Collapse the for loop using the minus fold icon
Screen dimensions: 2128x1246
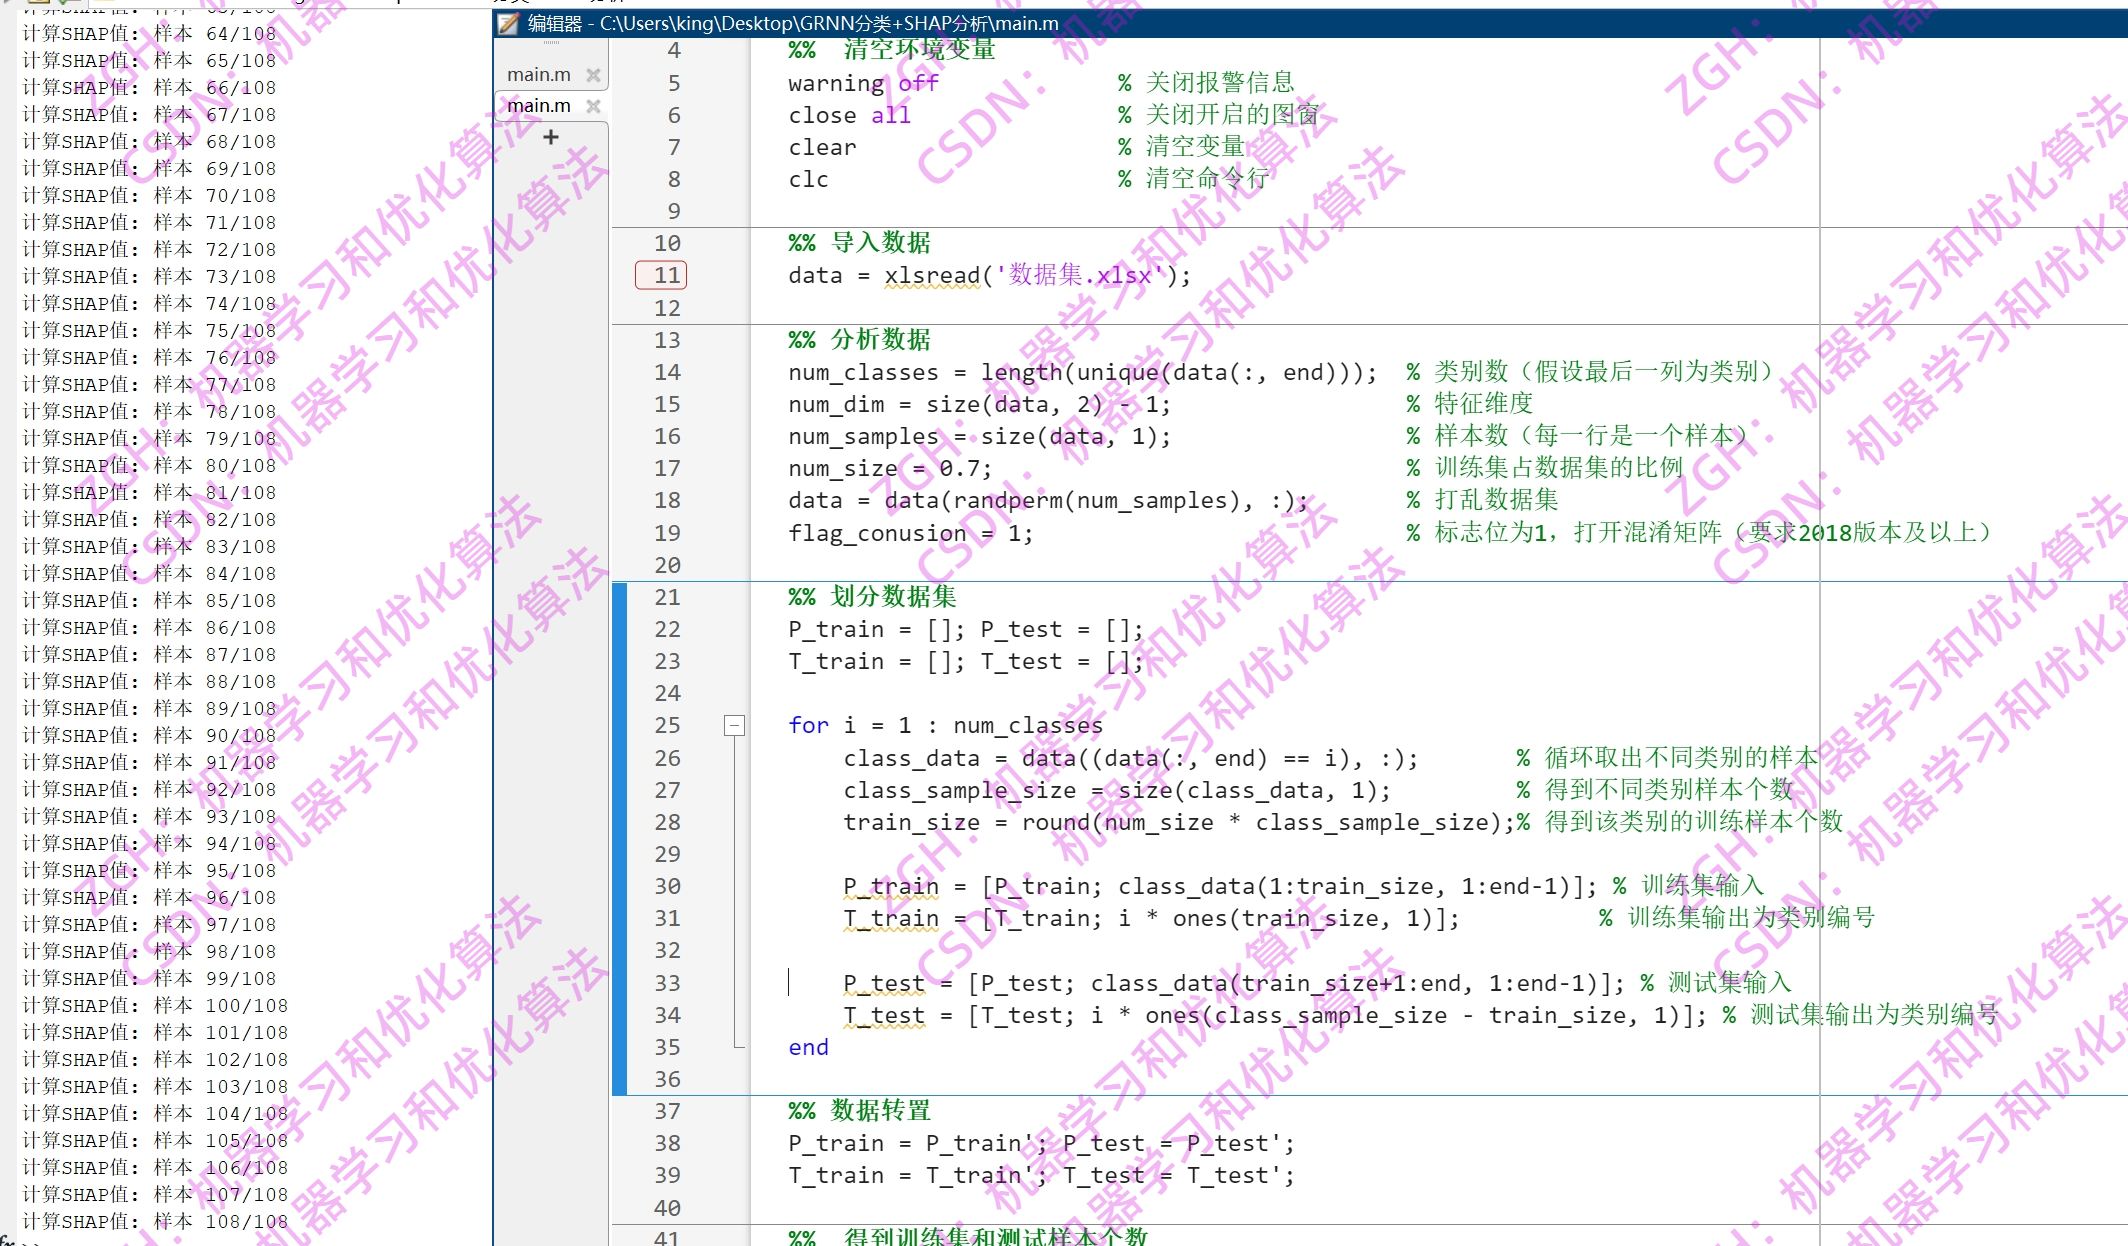pyautogui.click(x=734, y=726)
